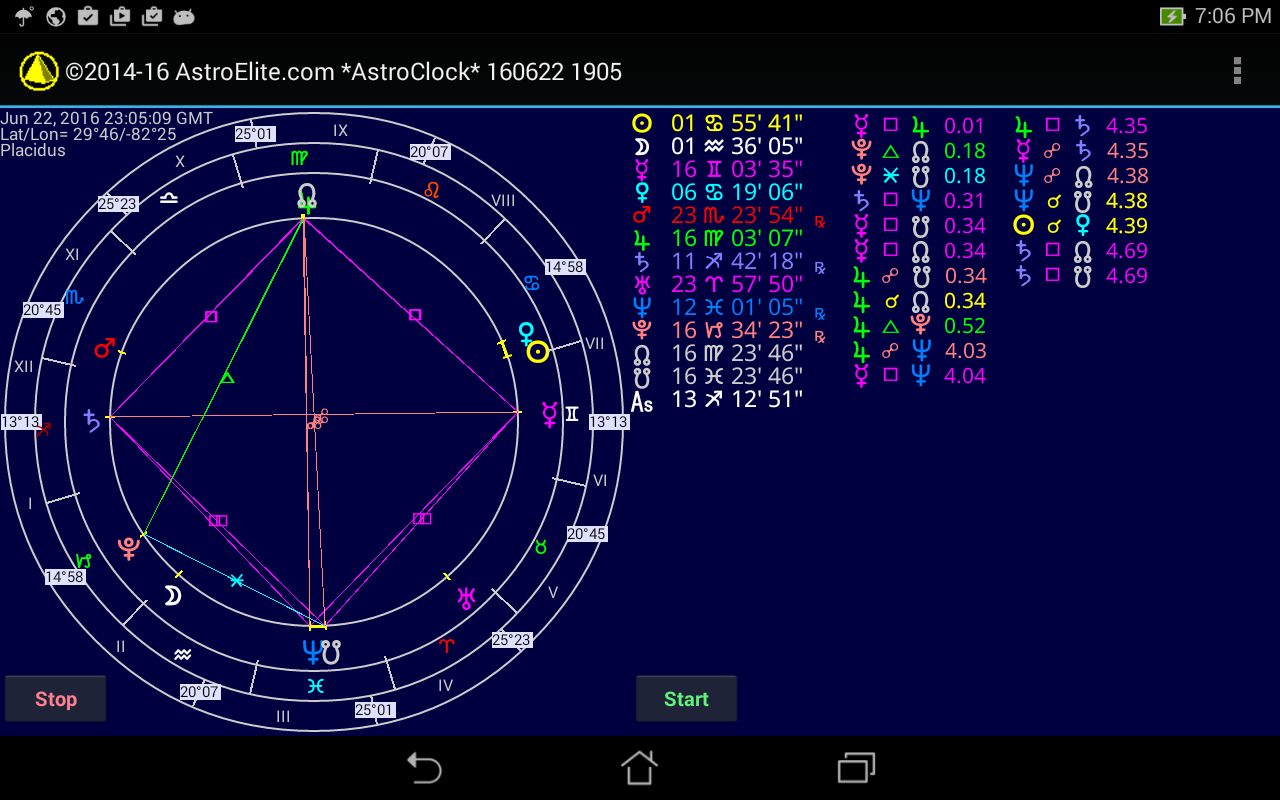The width and height of the screenshot is (1280, 800).
Task: Select the red Aries glyph on the wheel
Action: 446,646
